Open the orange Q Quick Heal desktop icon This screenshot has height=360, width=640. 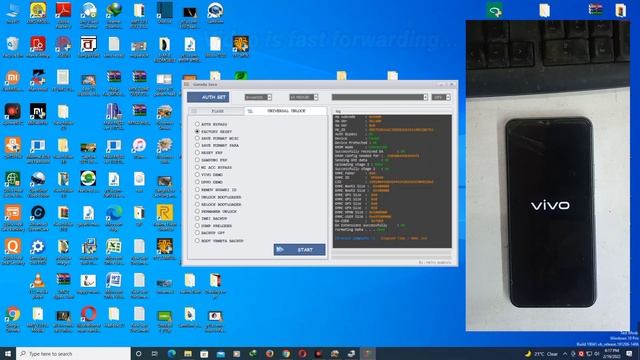click(13, 251)
